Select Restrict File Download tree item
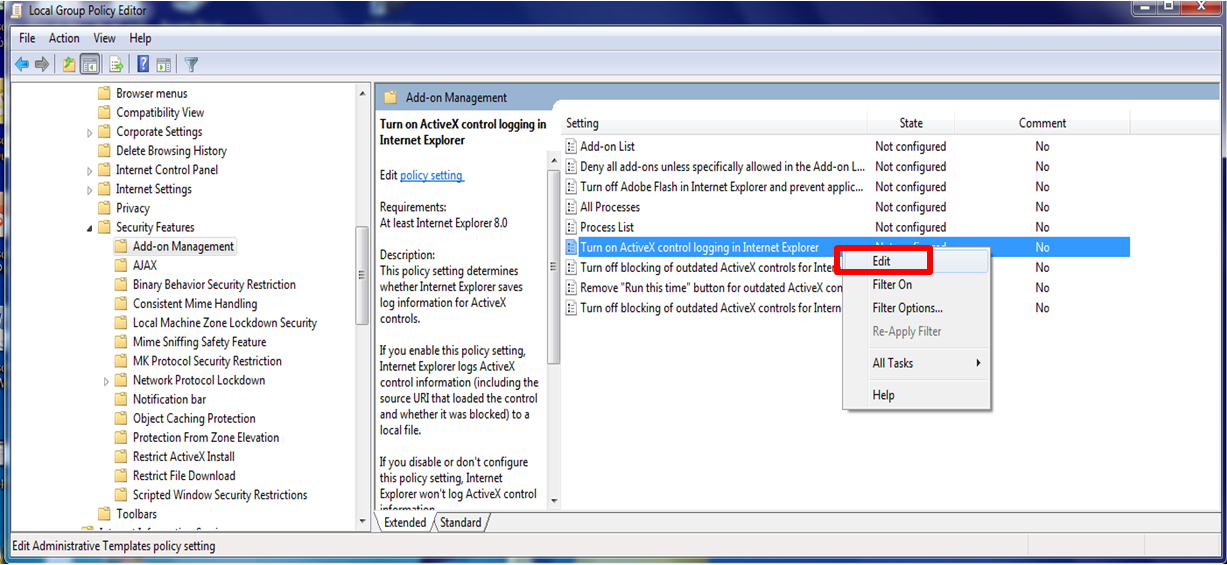This screenshot has width=1227, height=565. tap(184, 476)
